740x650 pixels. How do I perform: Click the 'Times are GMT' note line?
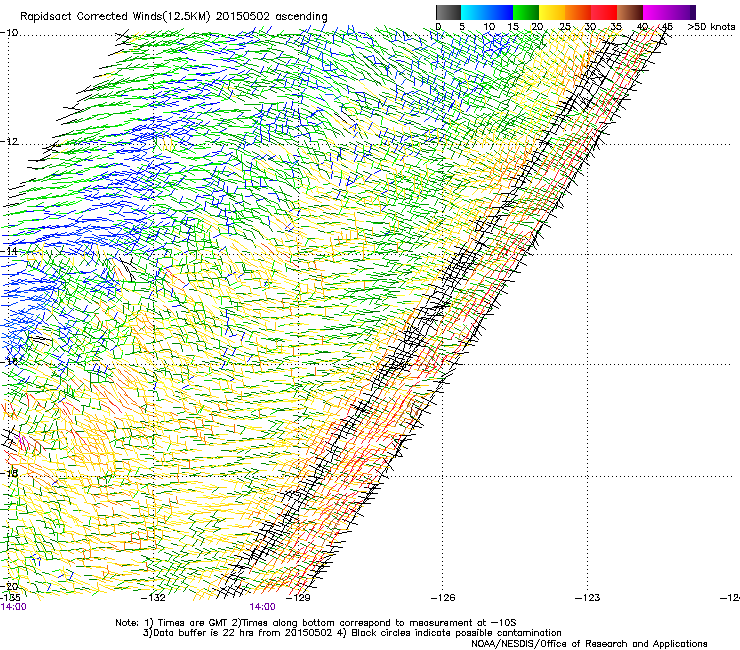(316, 623)
